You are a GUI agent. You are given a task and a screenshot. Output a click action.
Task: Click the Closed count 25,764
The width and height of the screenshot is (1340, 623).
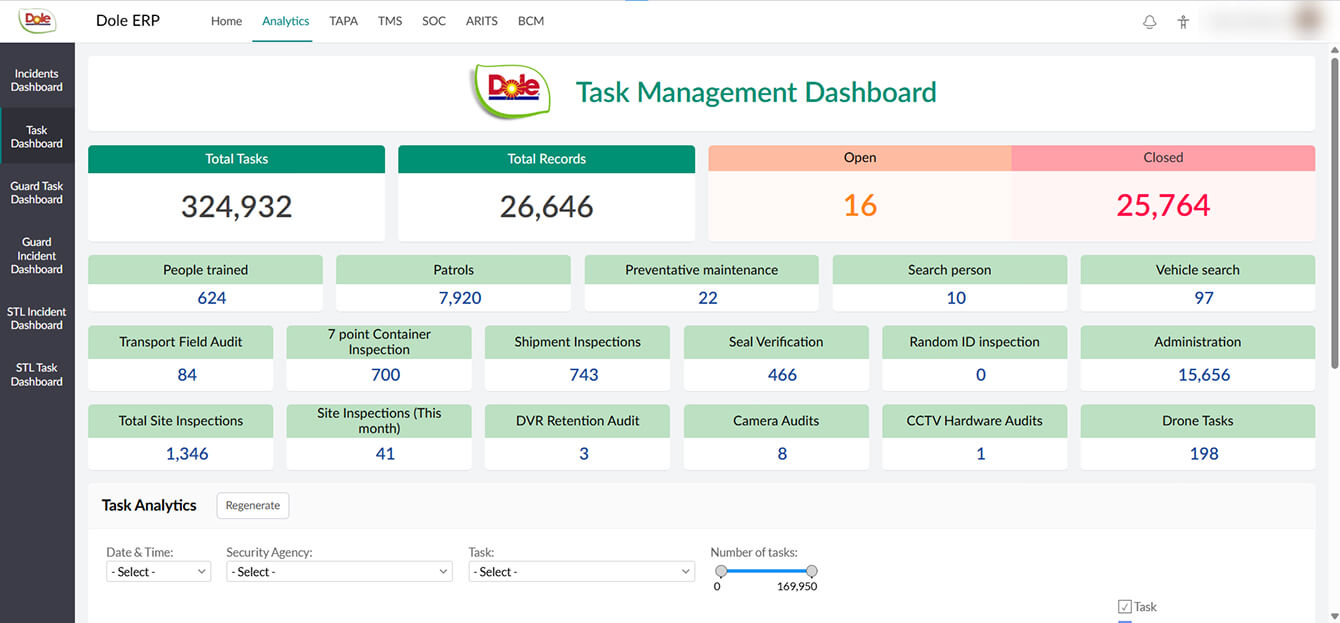click(1163, 205)
